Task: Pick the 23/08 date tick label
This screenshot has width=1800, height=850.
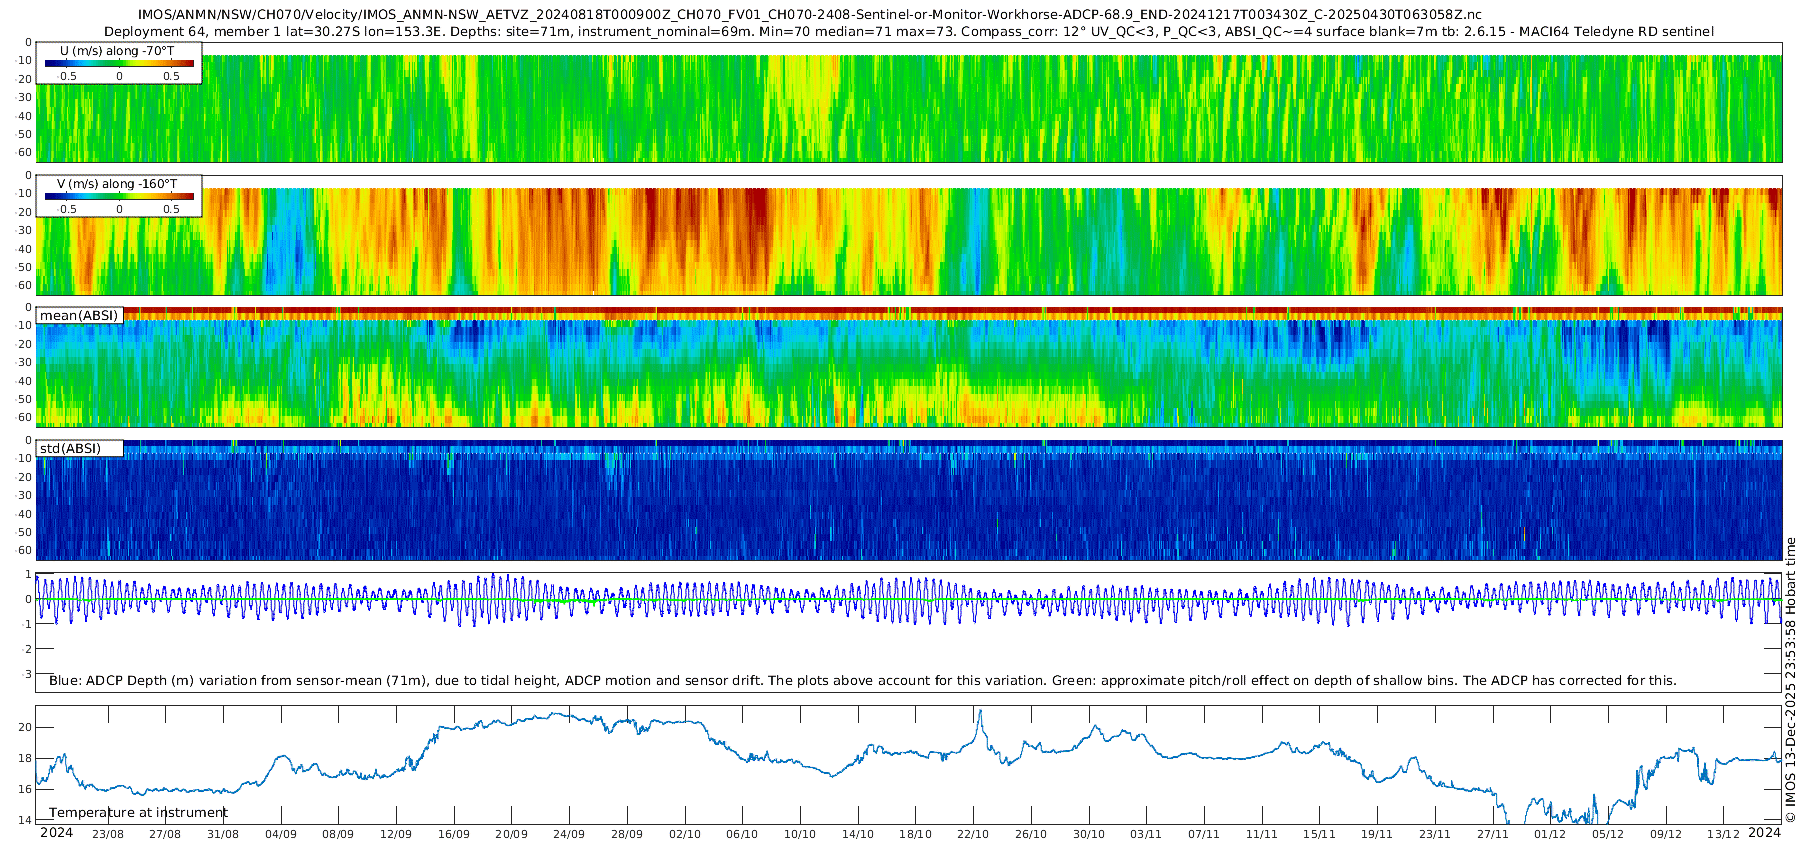Action: (x=108, y=834)
